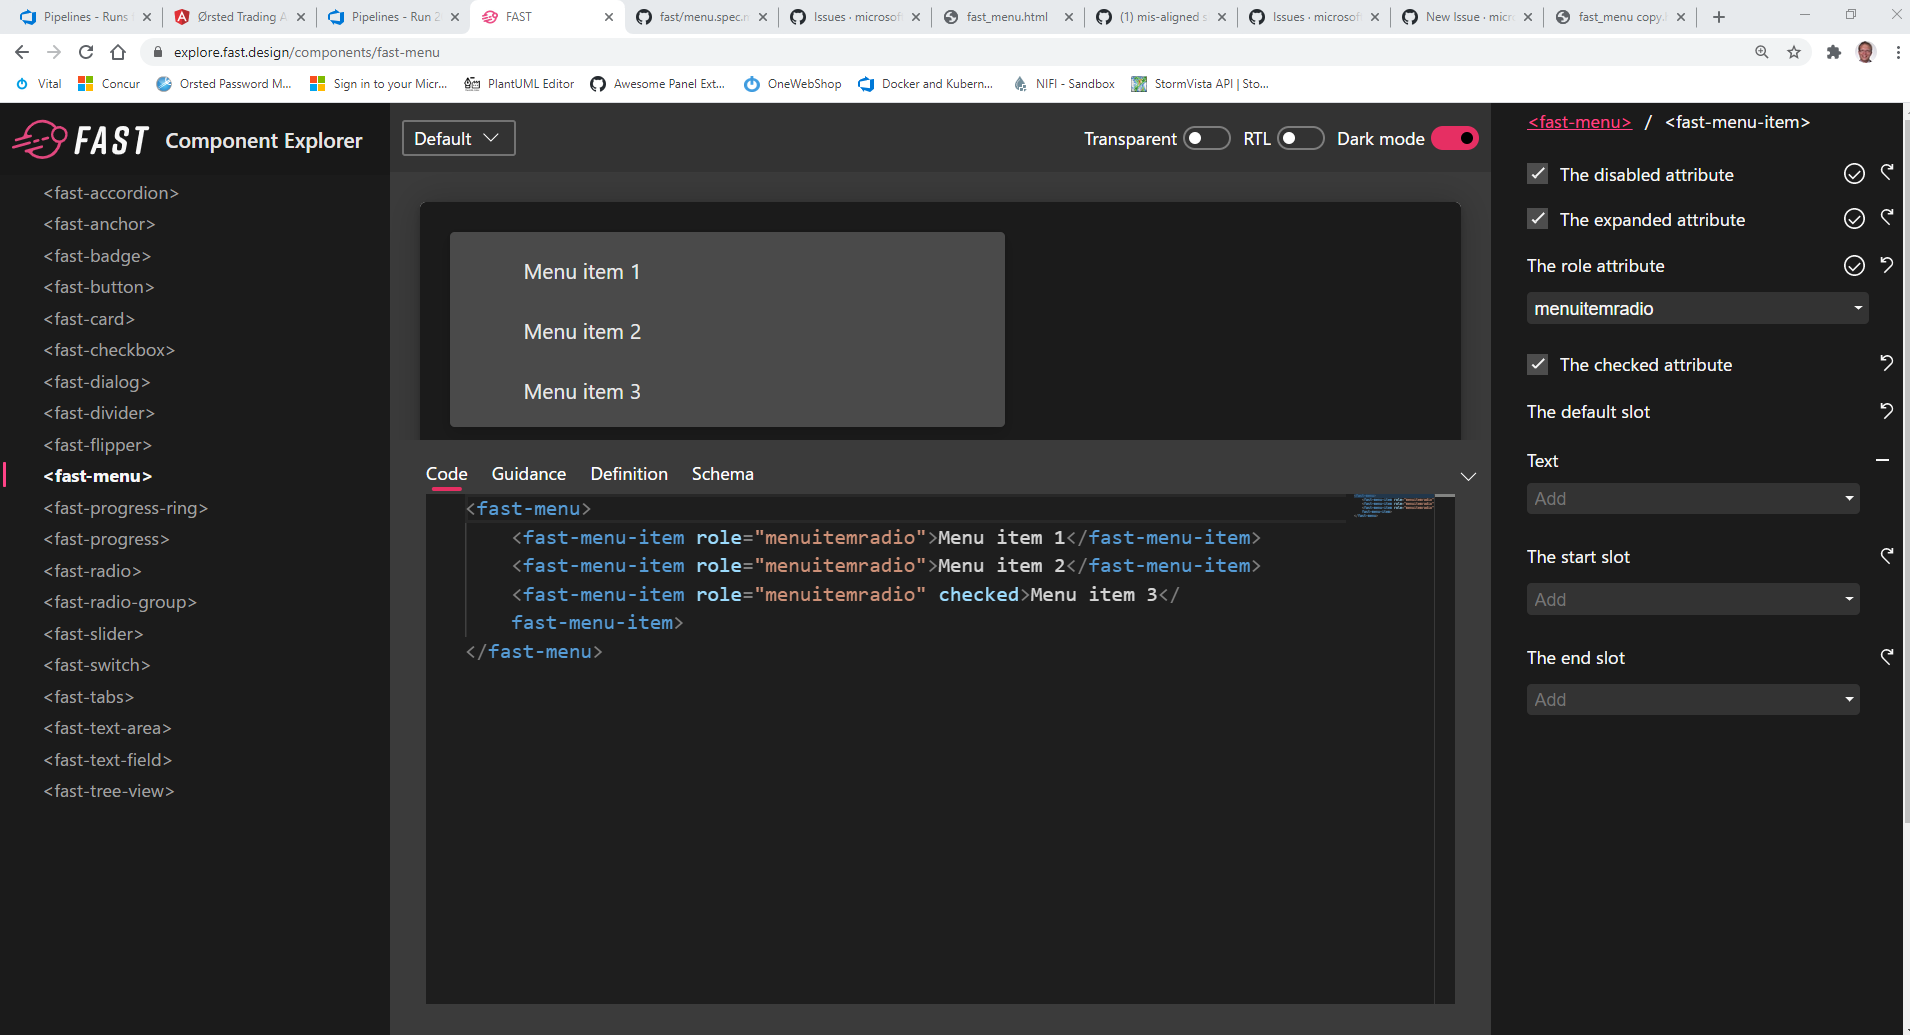1910x1035 pixels.
Task: Click the redo arrow beside the expanded attribute
Action: tap(1887, 217)
